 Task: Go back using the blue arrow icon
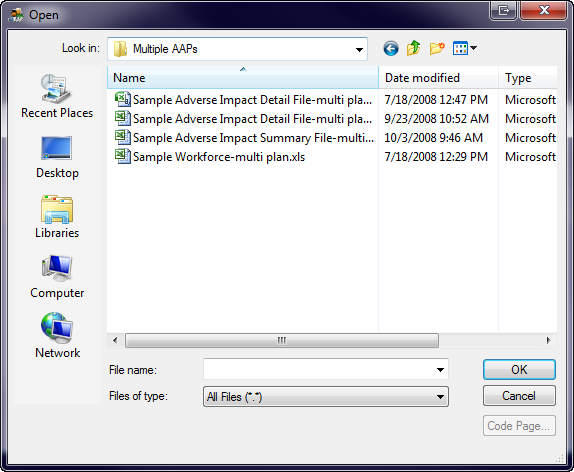[x=391, y=48]
